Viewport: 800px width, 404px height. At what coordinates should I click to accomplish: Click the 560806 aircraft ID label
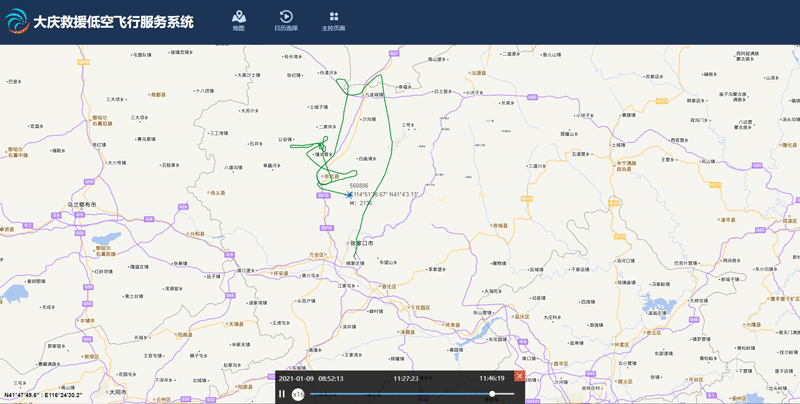click(359, 185)
